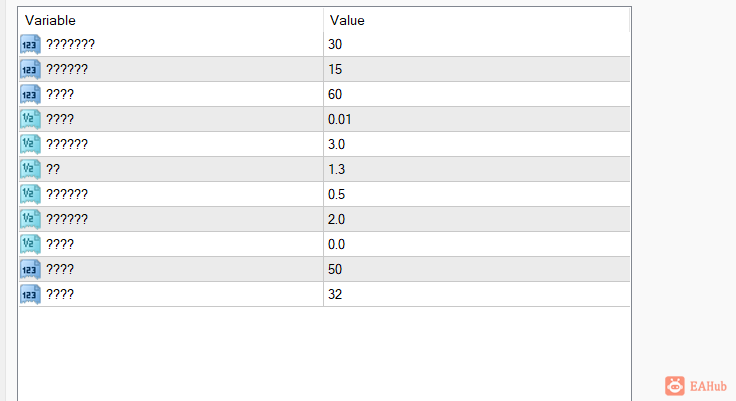Click the integer icon beside value 30
This screenshot has width=736, height=401.
29,44
